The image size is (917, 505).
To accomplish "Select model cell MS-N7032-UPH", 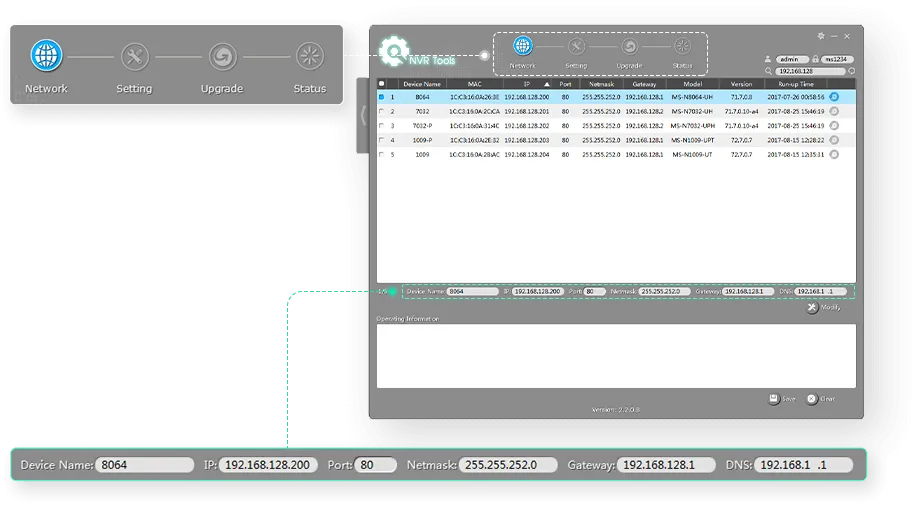I will [x=692, y=126].
